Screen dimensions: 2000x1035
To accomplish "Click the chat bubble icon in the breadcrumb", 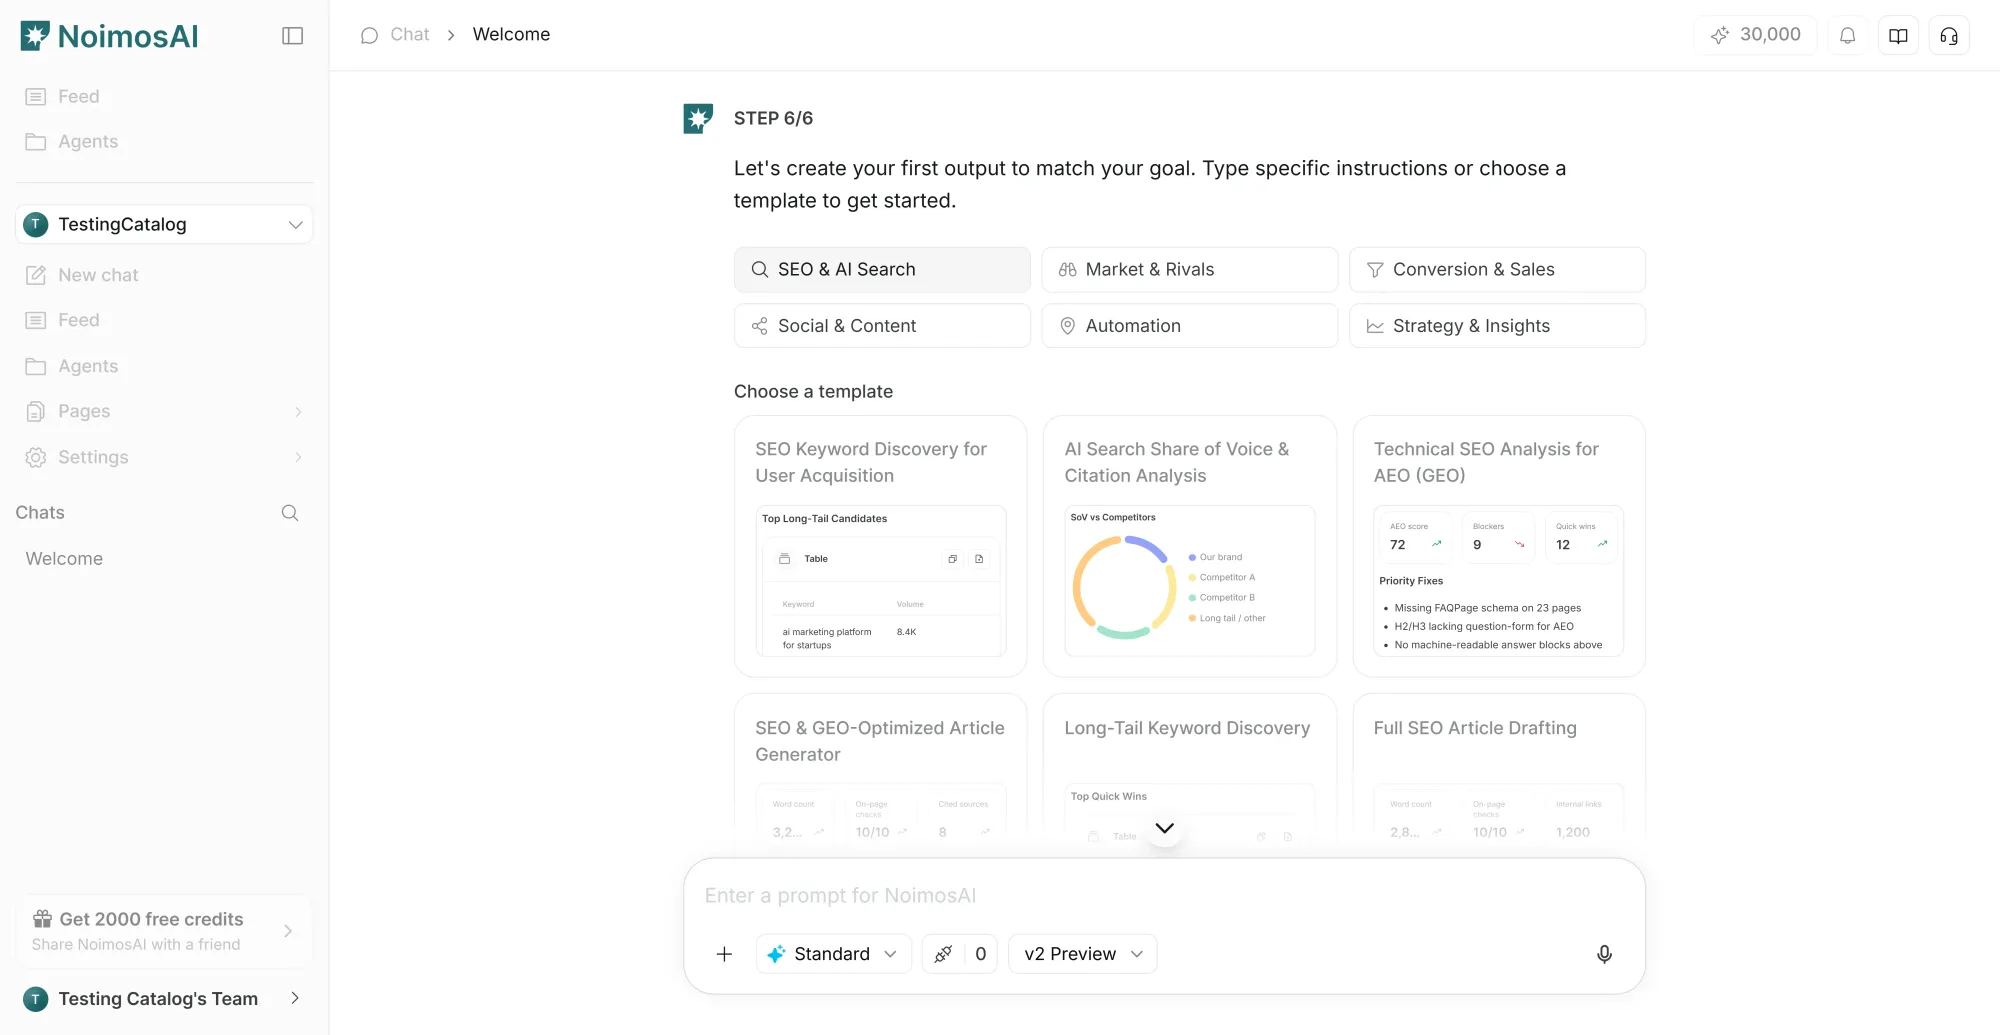I will pos(369,35).
